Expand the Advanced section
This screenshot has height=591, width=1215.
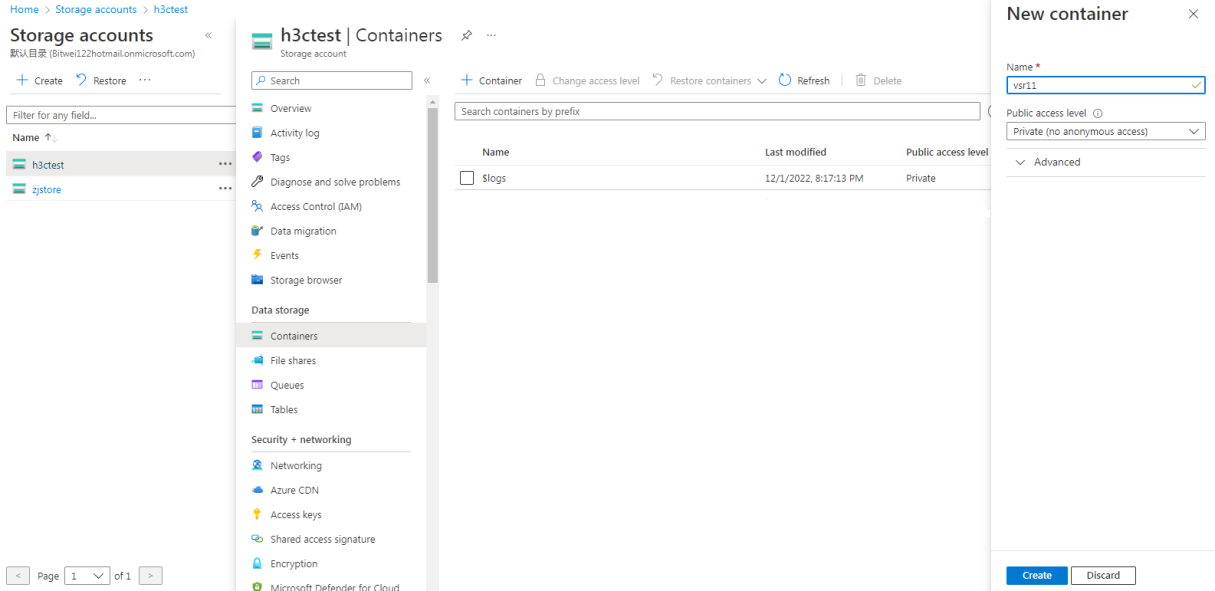point(1047,162)
